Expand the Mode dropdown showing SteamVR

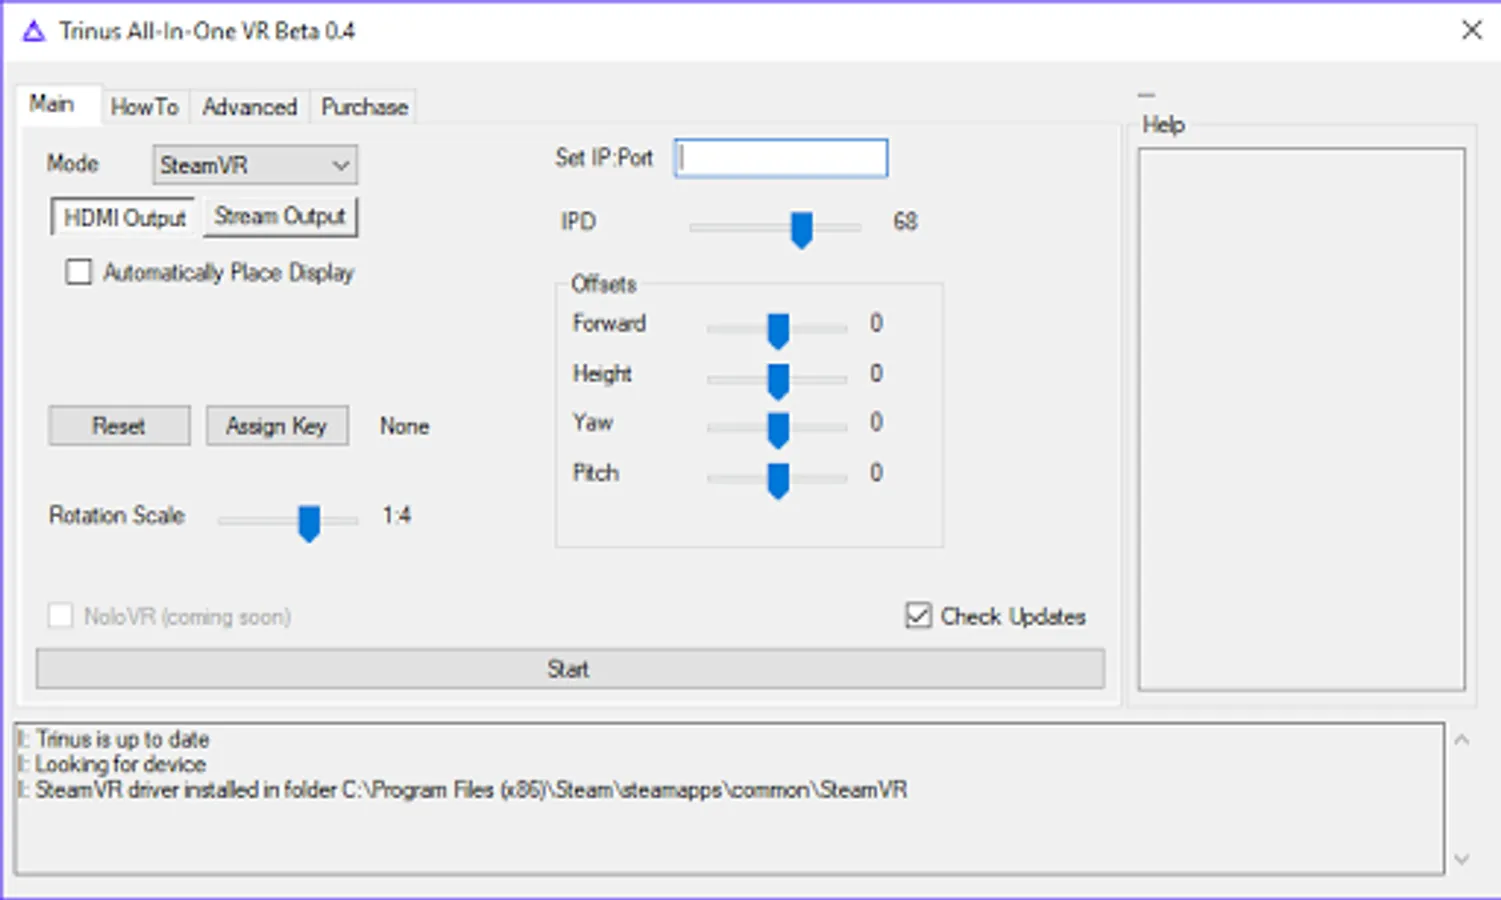coord(255,165)
